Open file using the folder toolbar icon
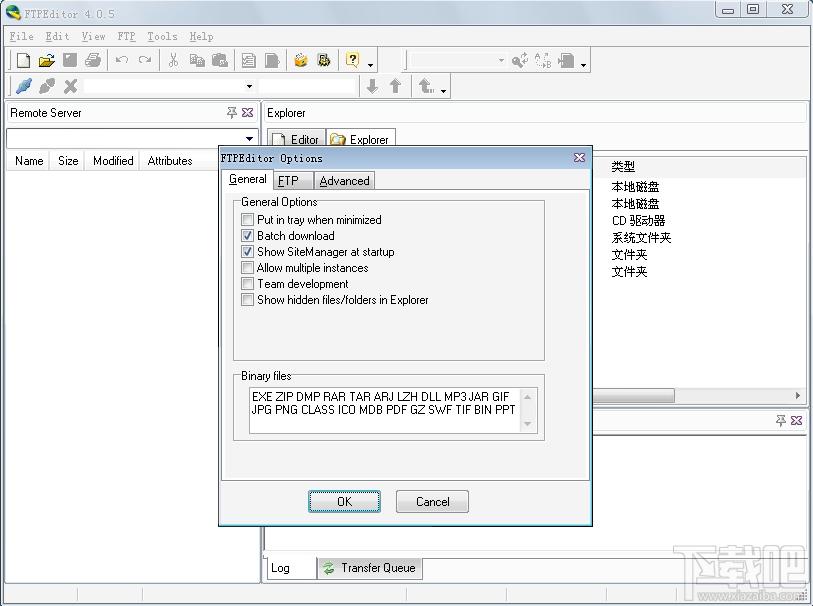 tap(46, 60)
